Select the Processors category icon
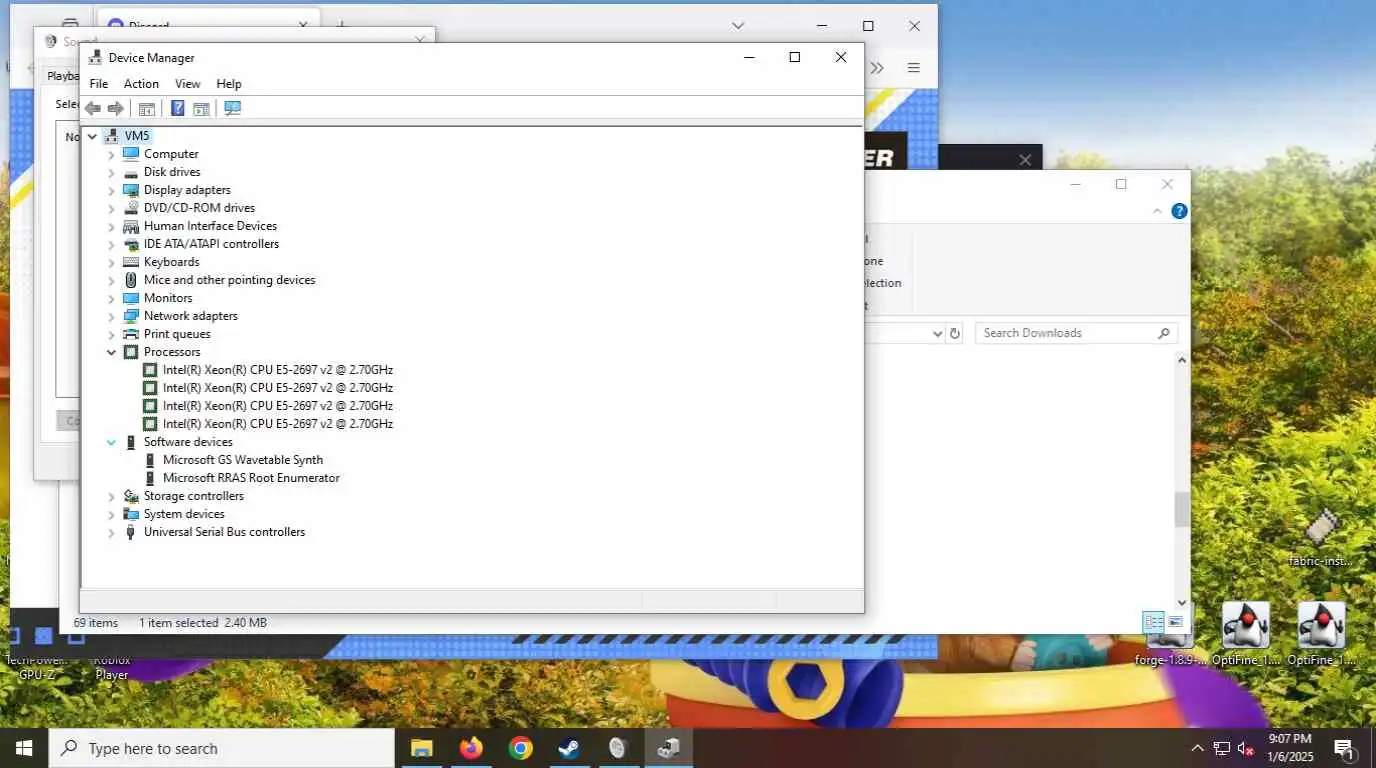The image size is (1376, 768). point(131,352)
